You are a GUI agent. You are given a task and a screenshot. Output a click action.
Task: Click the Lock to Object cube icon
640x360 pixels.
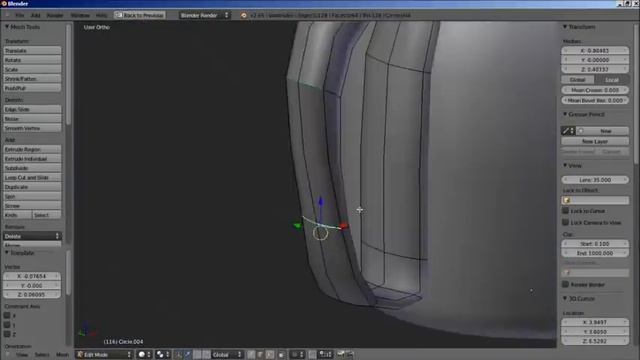(x=567, y=200)
